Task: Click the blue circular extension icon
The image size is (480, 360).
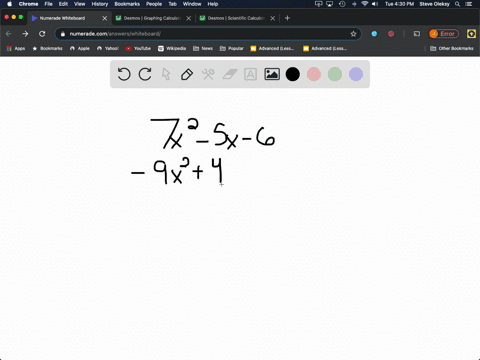Action: pyautogui.click(x=374, y=34)
